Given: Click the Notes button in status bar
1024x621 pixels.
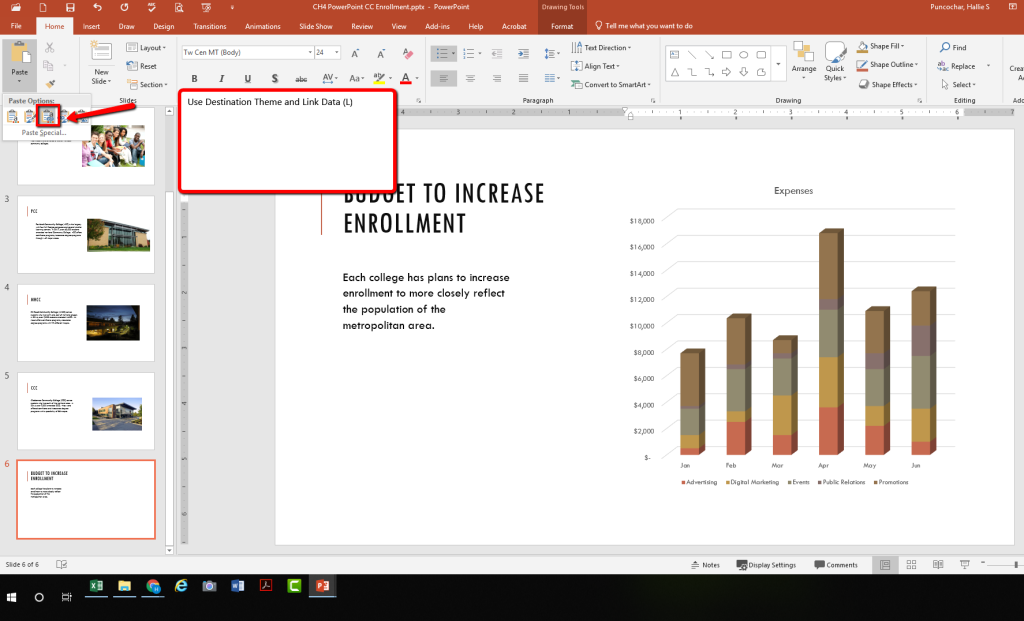Looking at the screenshot, I should (x=706, y=564).
